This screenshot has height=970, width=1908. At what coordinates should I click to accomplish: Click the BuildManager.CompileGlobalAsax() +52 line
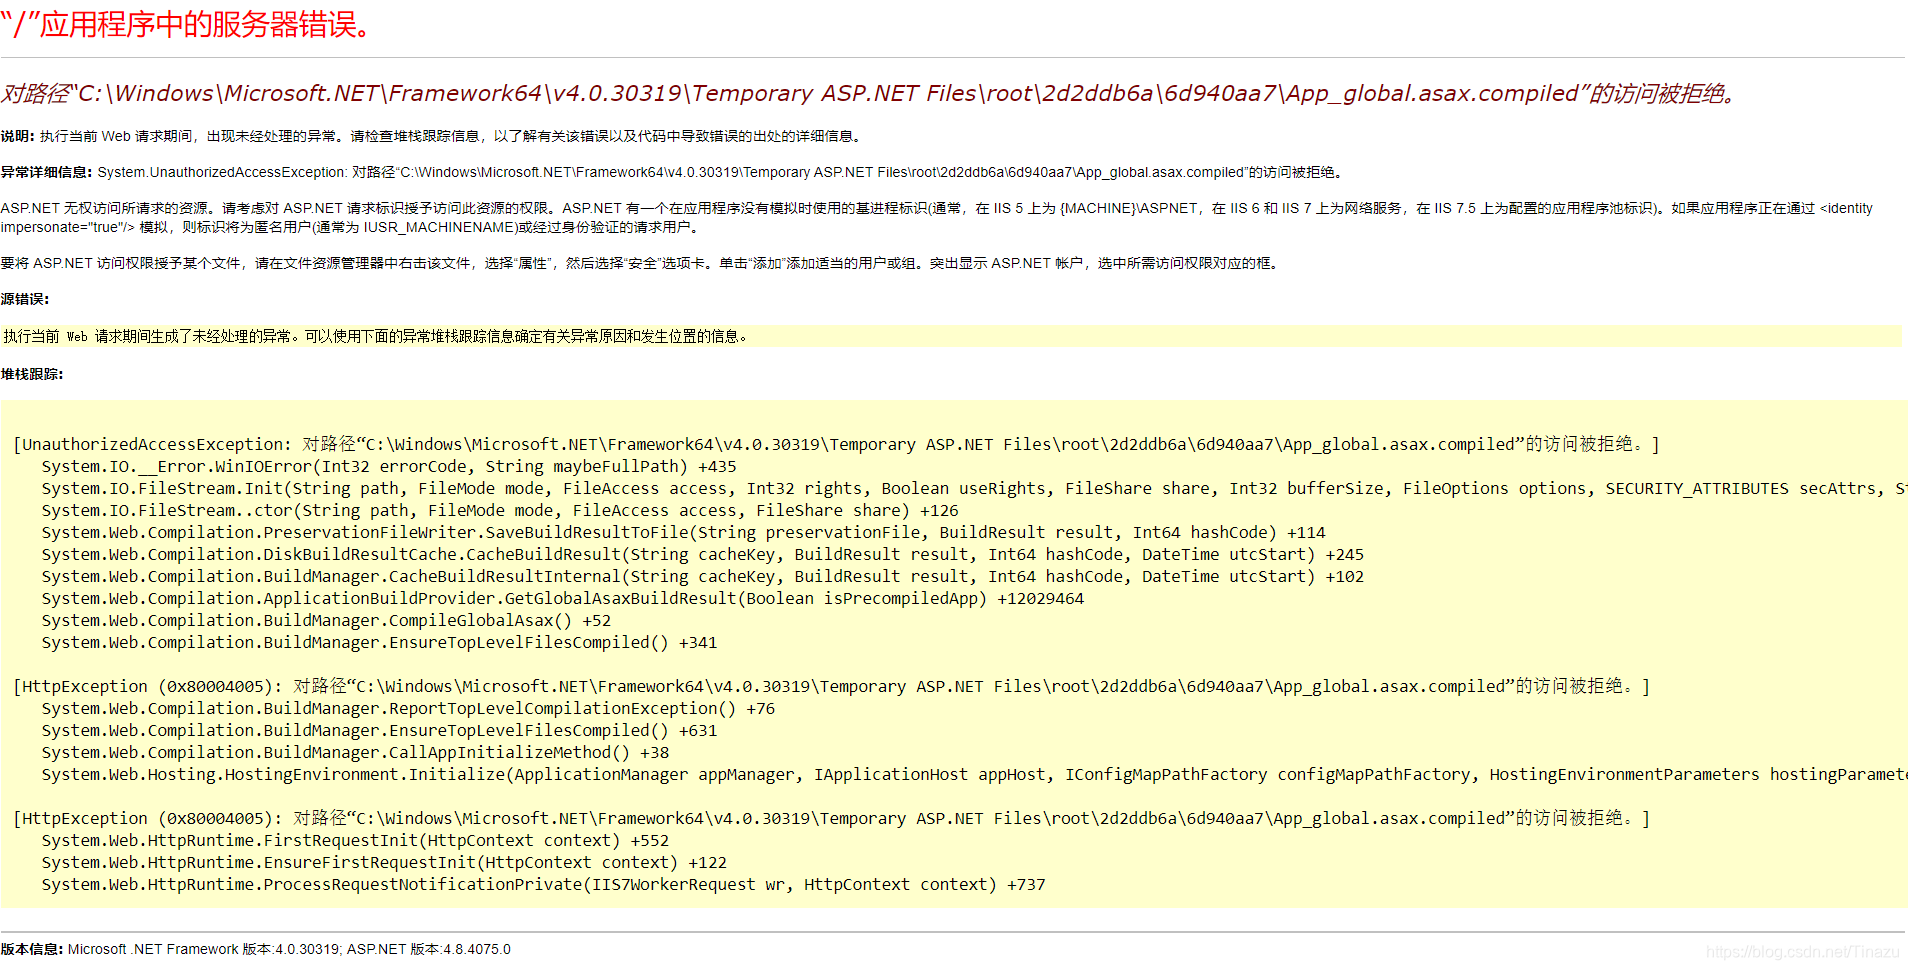326,620
